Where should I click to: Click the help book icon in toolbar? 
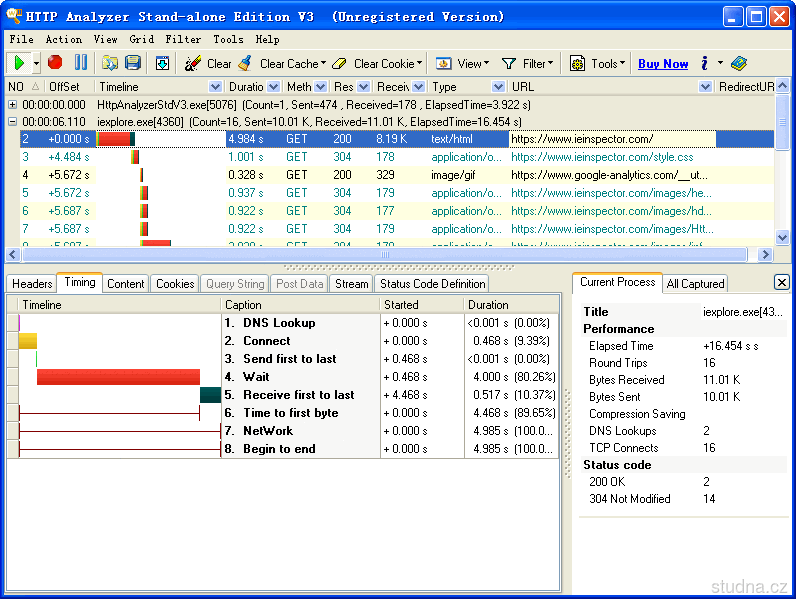738,63
